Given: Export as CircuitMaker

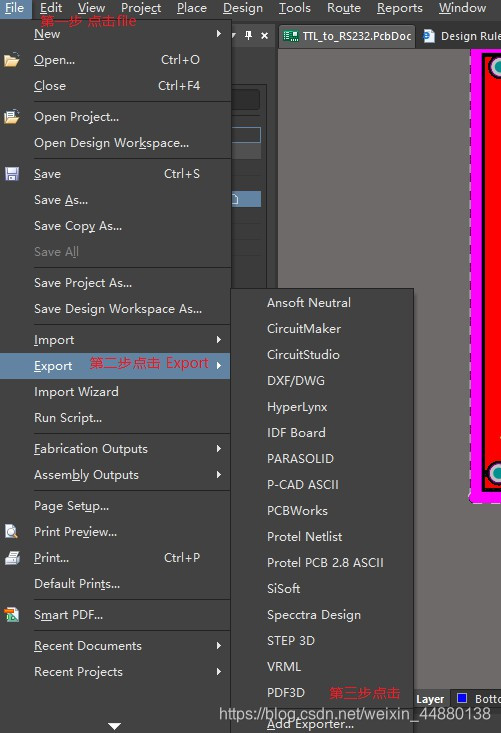Looking at the screenshot, I should click(322, 329).
